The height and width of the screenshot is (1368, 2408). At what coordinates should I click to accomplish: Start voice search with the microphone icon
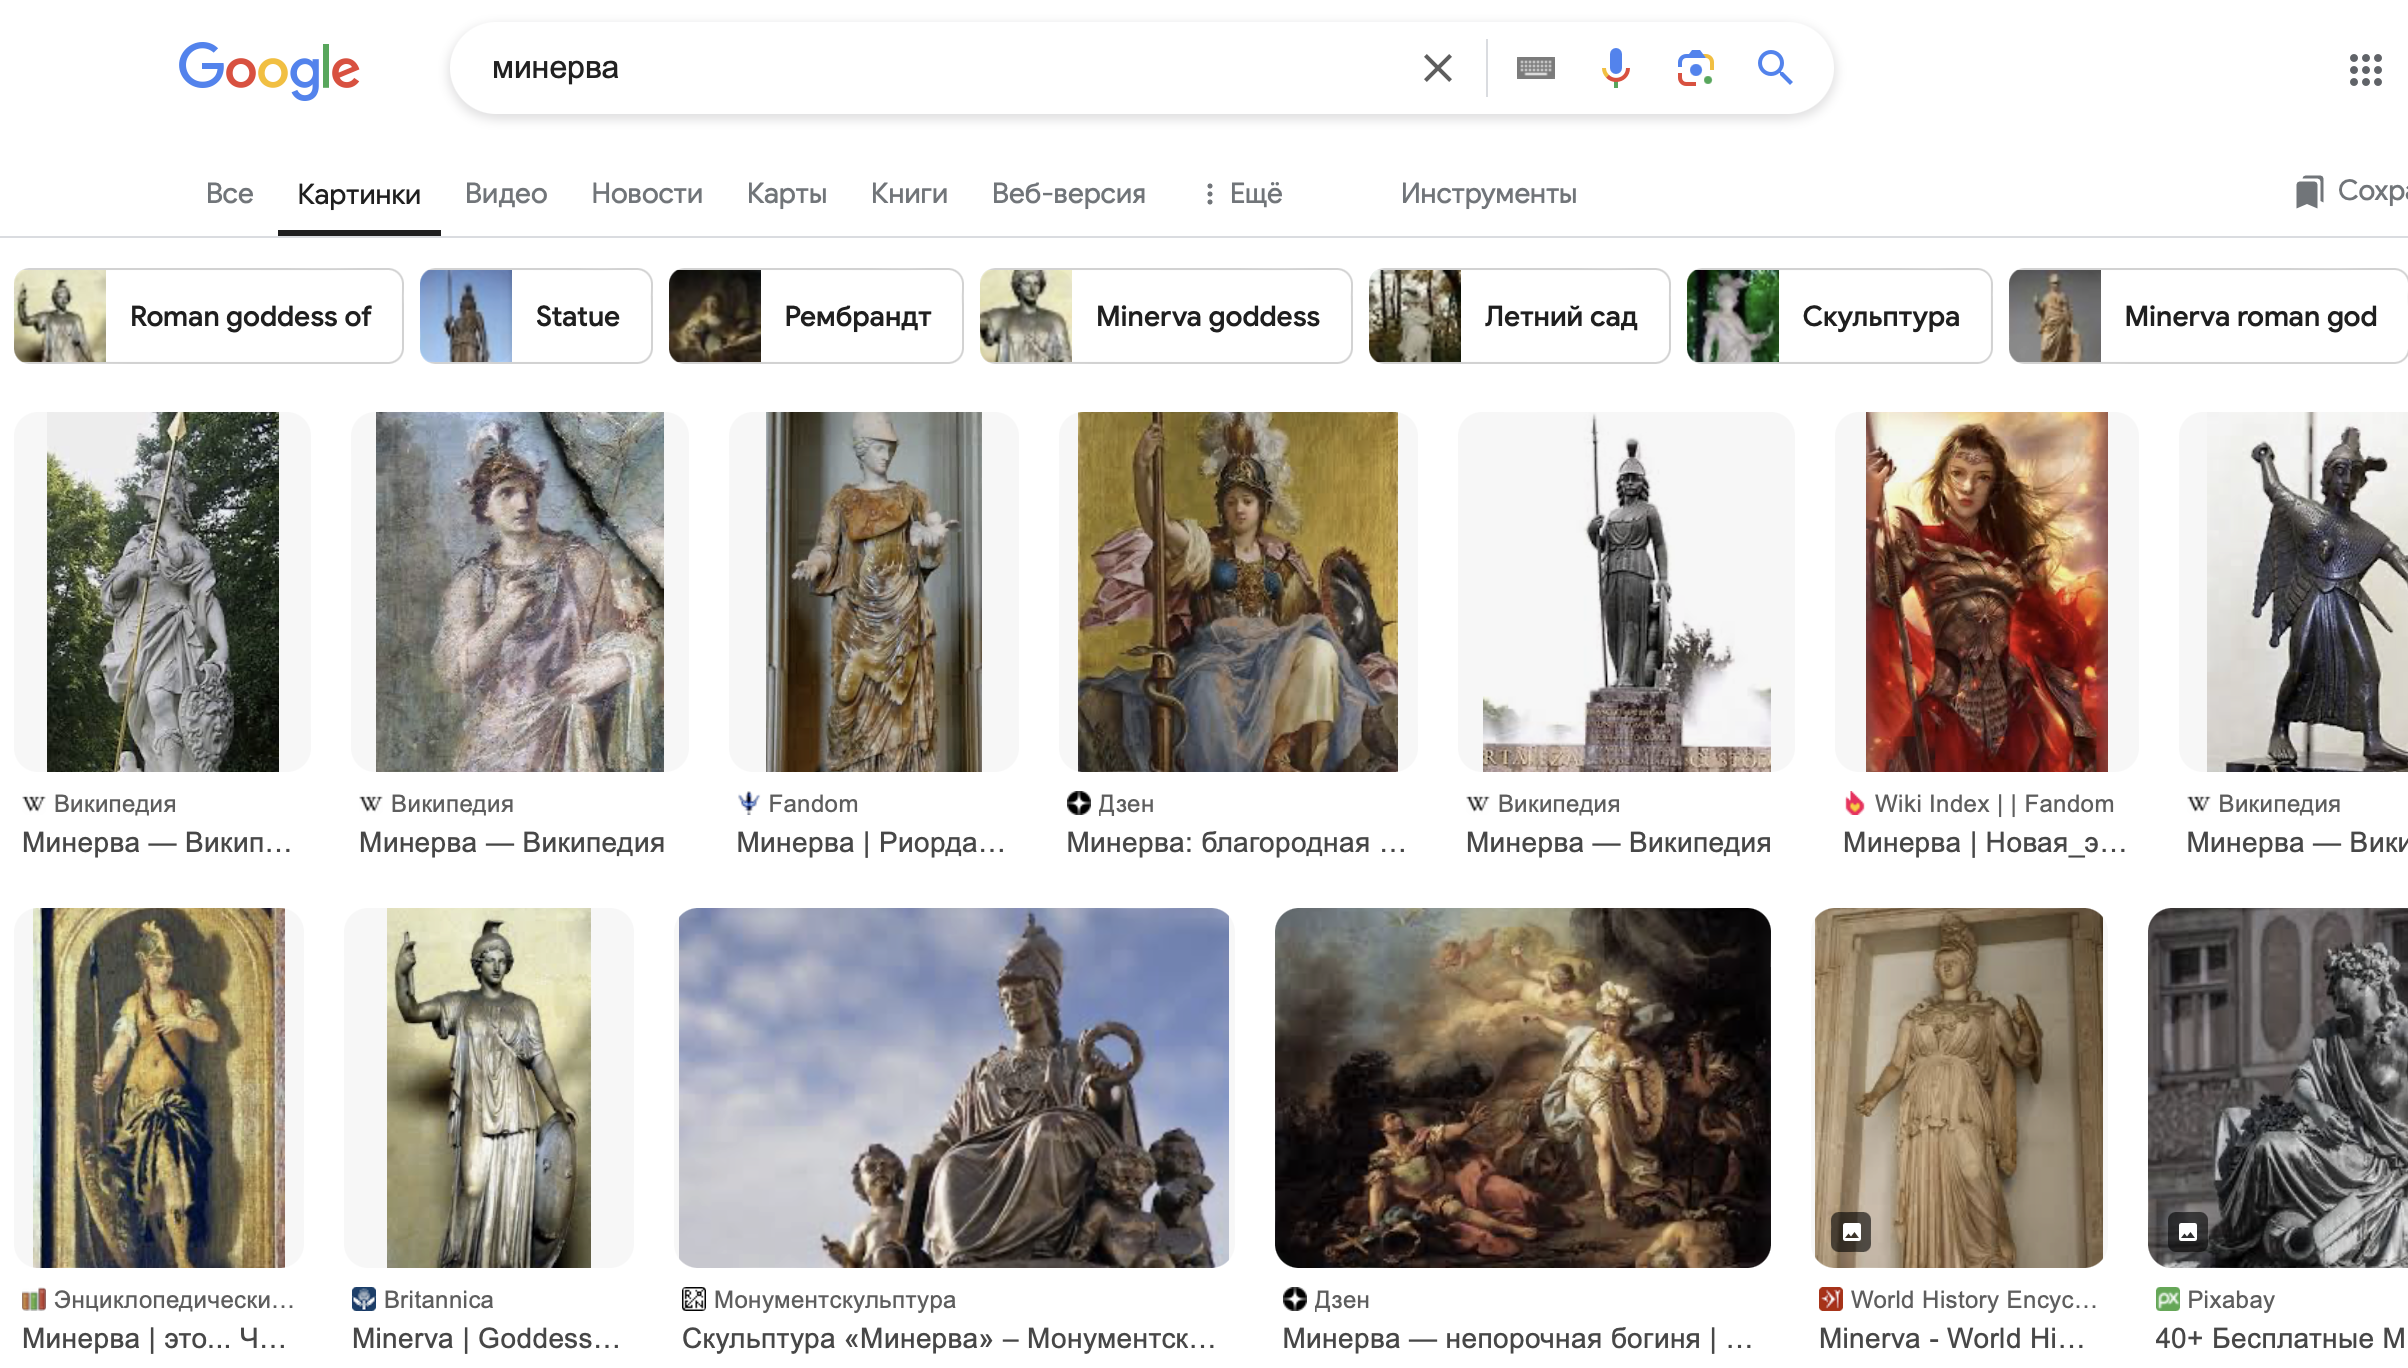(1615, 68)
